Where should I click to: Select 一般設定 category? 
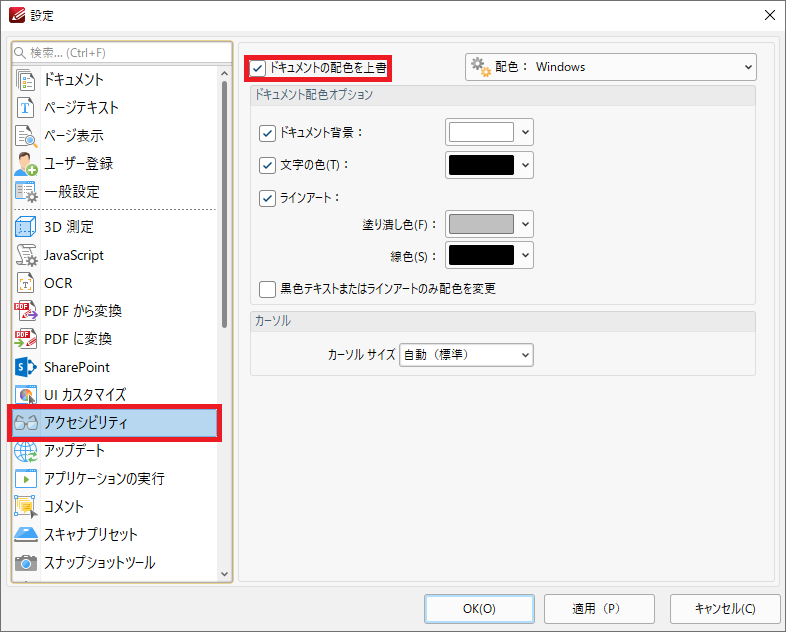(115, 192)
